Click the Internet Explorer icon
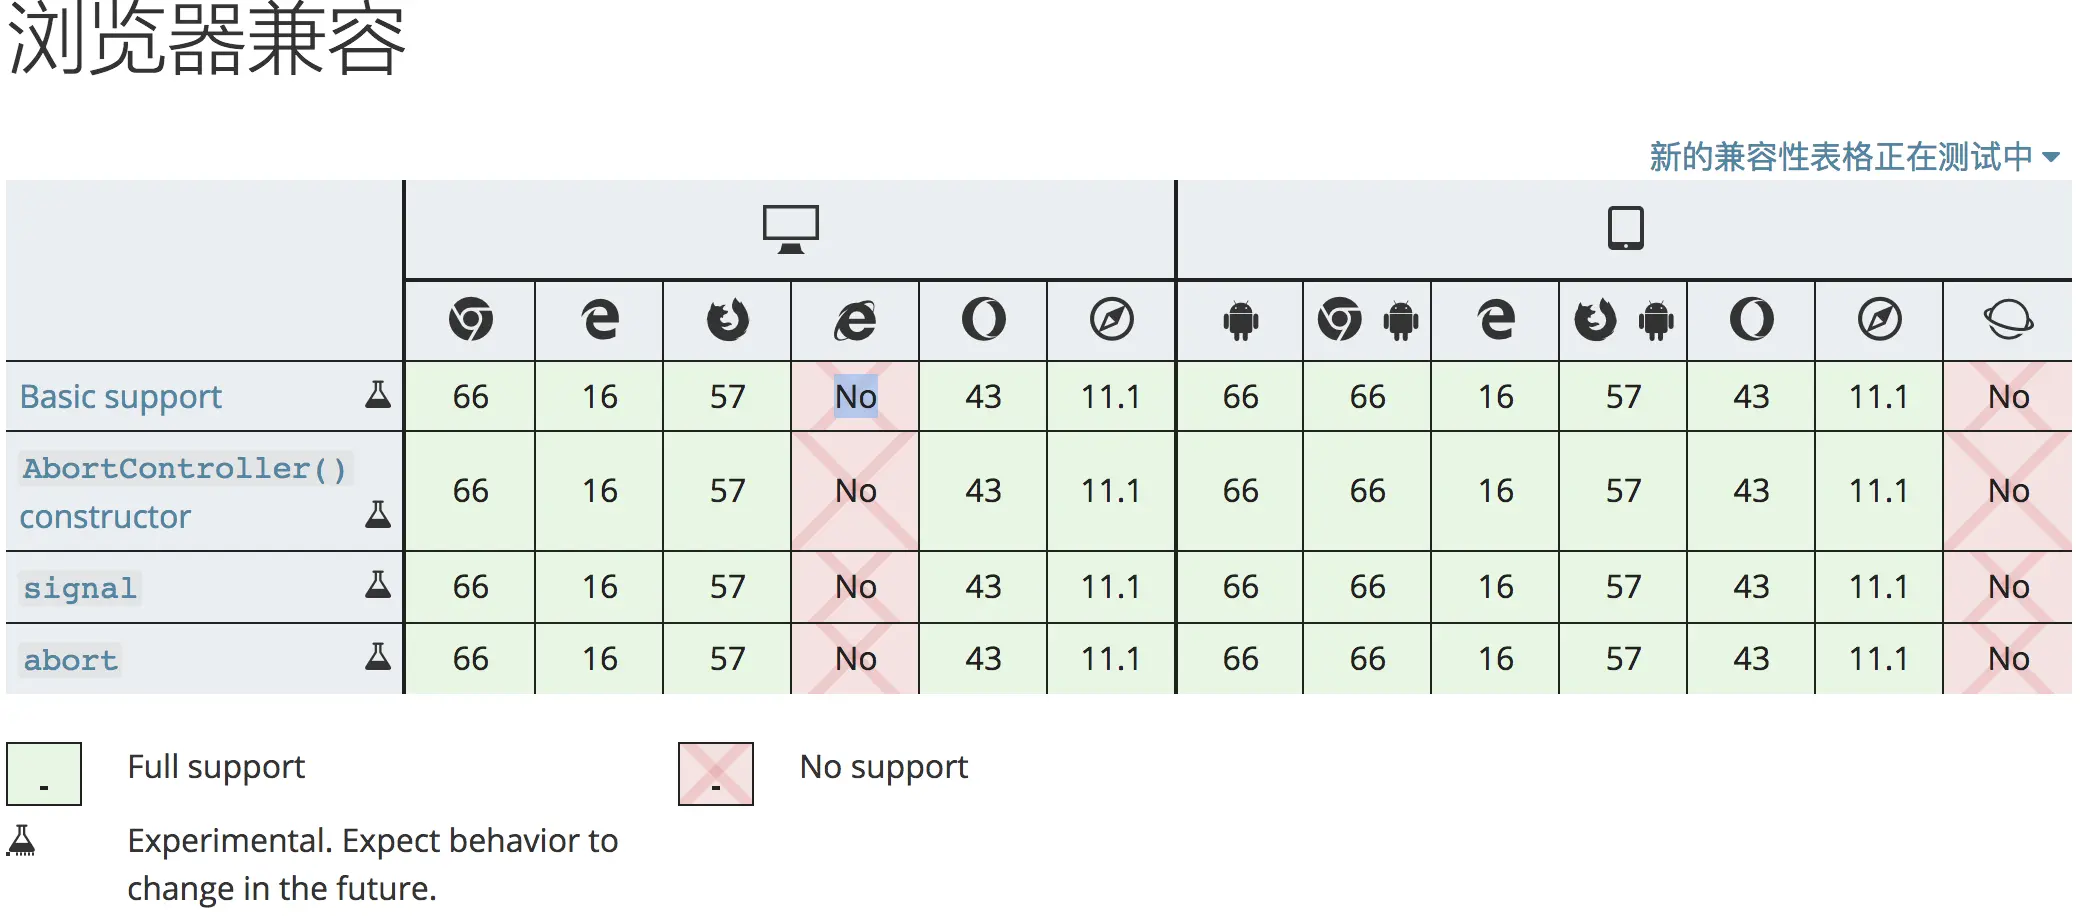Image resolution: width=2084 pixels, height=920 pixels. (855, 320)
